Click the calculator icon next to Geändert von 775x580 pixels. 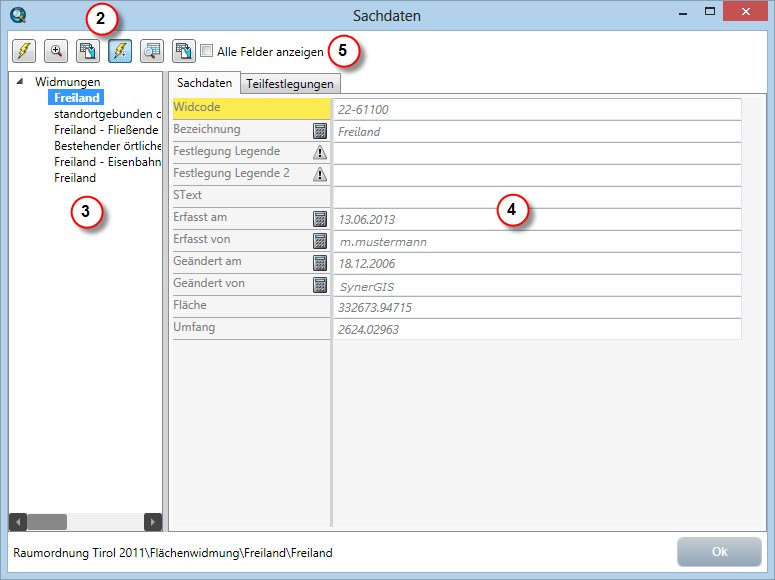pos(320,285)
